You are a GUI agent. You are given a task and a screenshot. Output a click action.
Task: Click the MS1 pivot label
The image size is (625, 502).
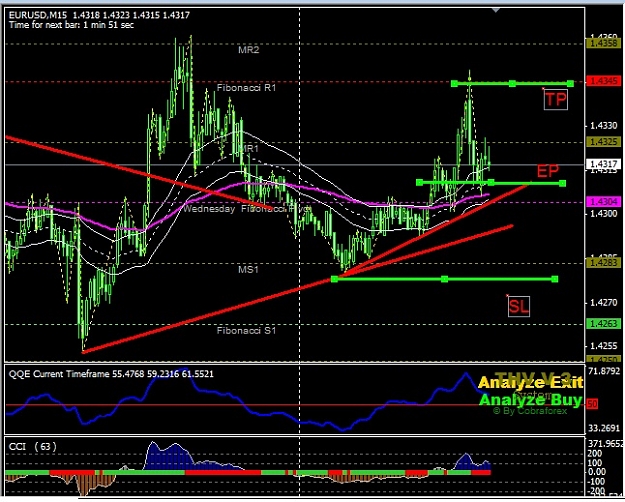248,270
